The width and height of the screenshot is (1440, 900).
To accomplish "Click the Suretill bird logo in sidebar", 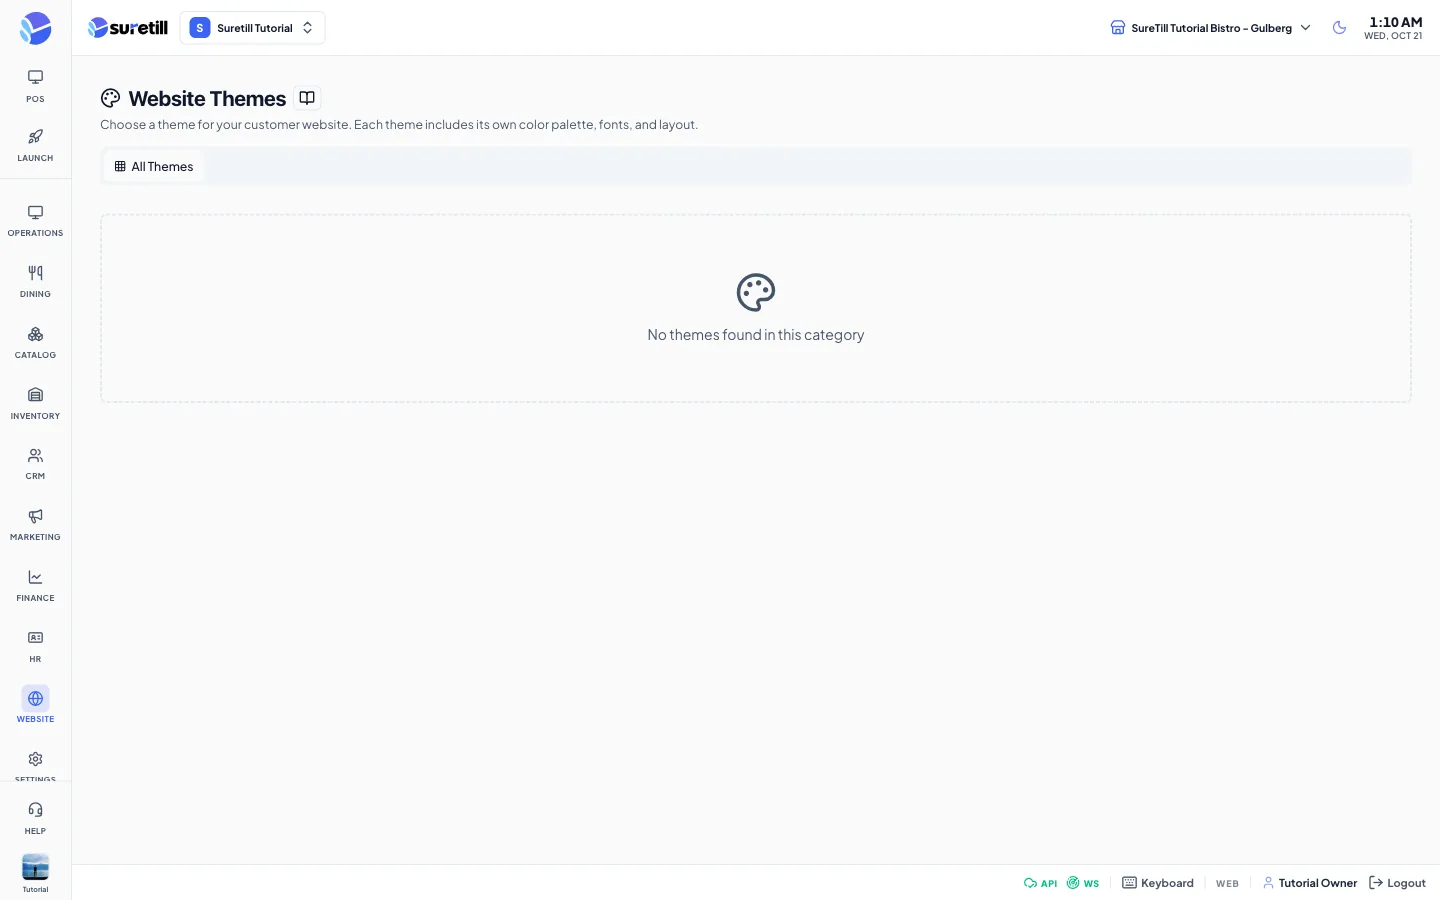I will (x=35, y=28).
